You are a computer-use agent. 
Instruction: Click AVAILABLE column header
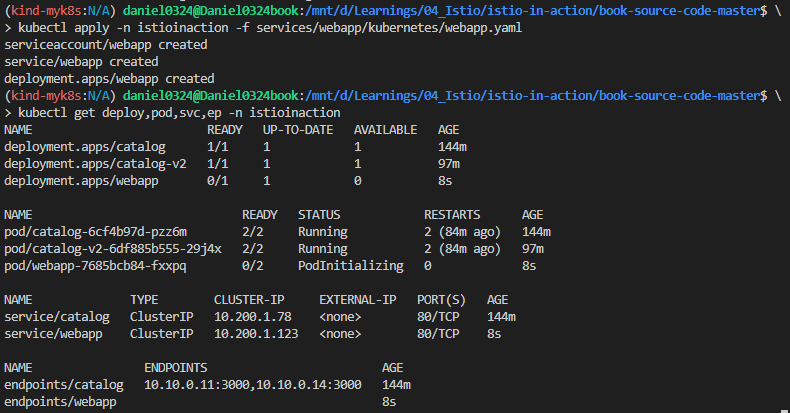(x=385, y=130)
